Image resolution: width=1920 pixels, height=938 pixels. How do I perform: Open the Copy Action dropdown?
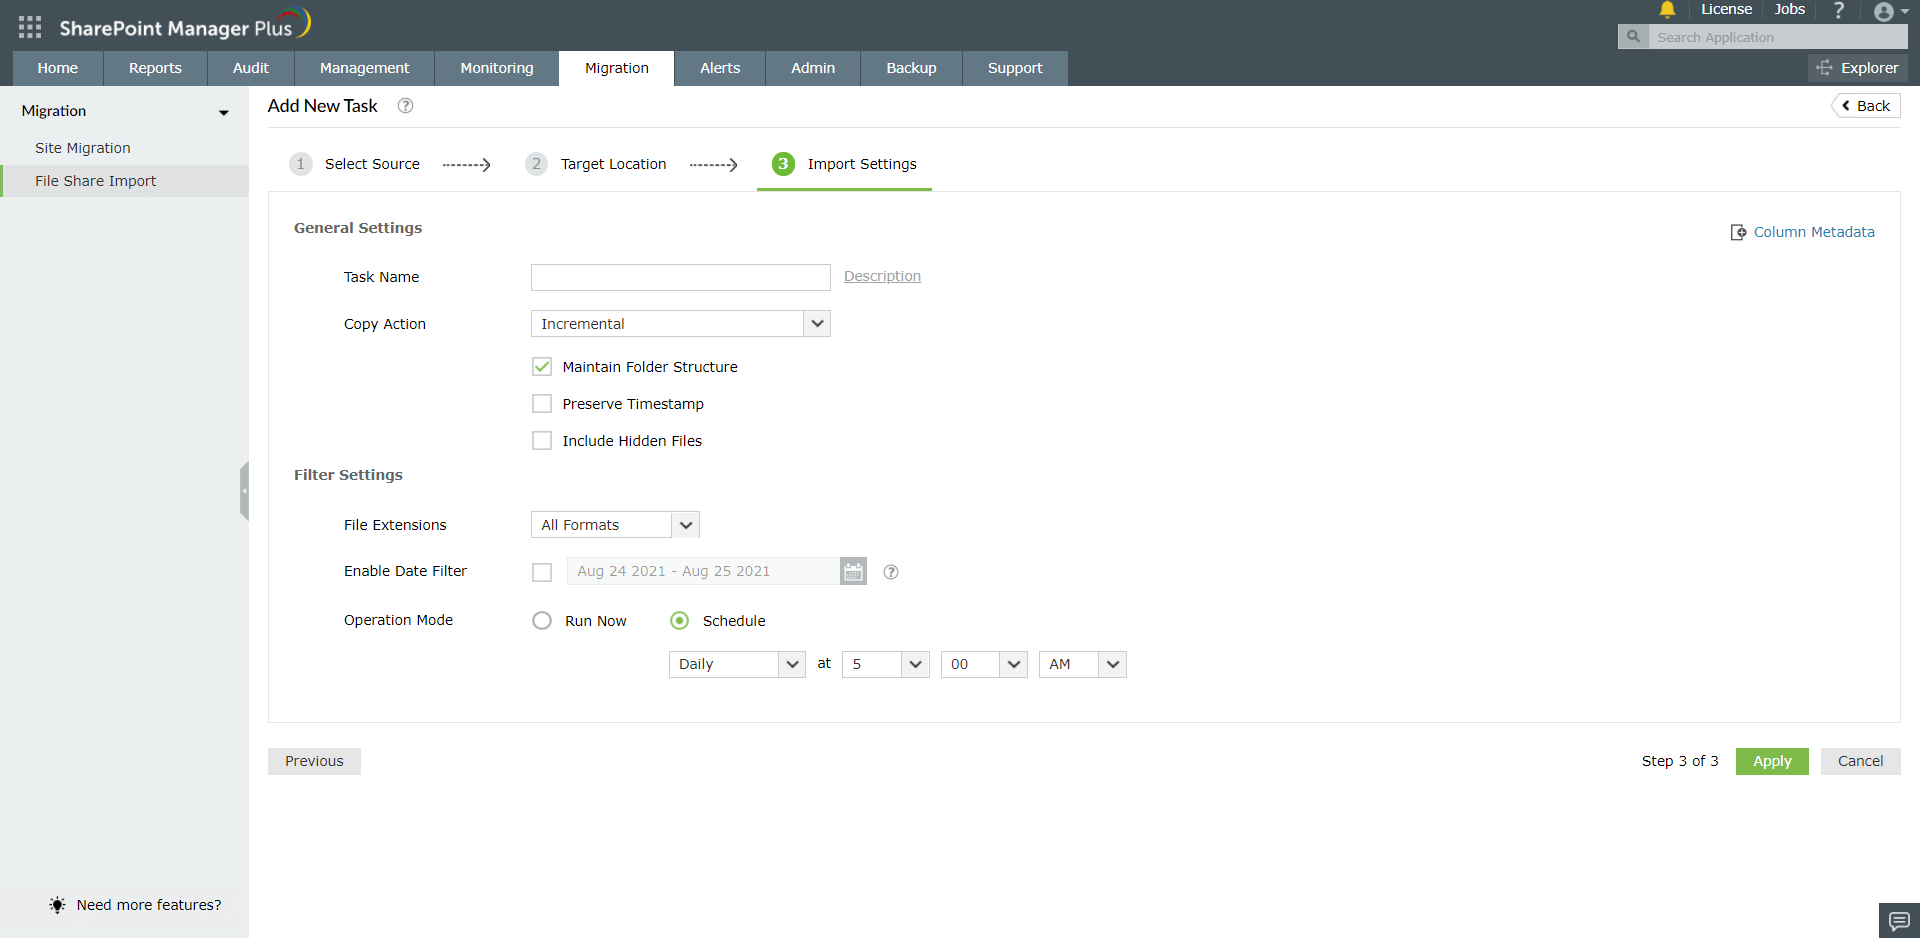pos(681,324)
